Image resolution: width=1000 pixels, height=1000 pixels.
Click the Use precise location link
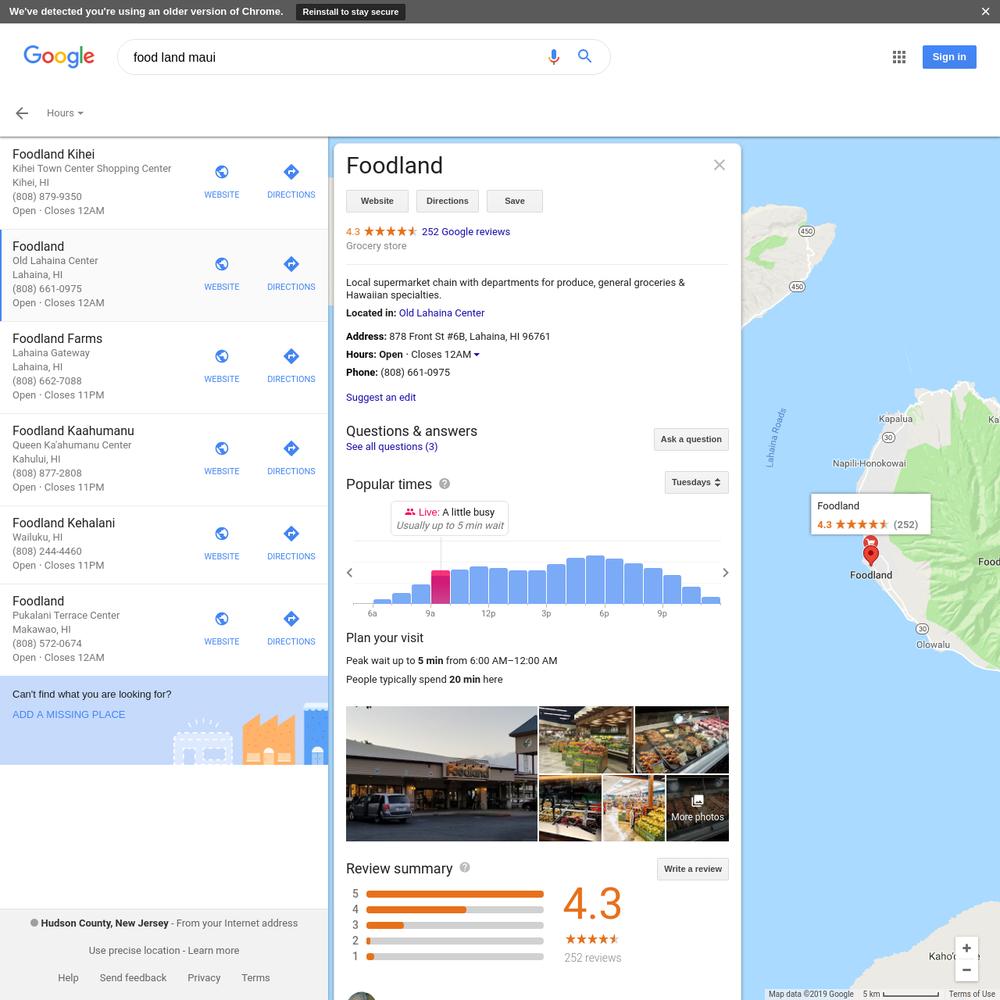coord(134,950)
